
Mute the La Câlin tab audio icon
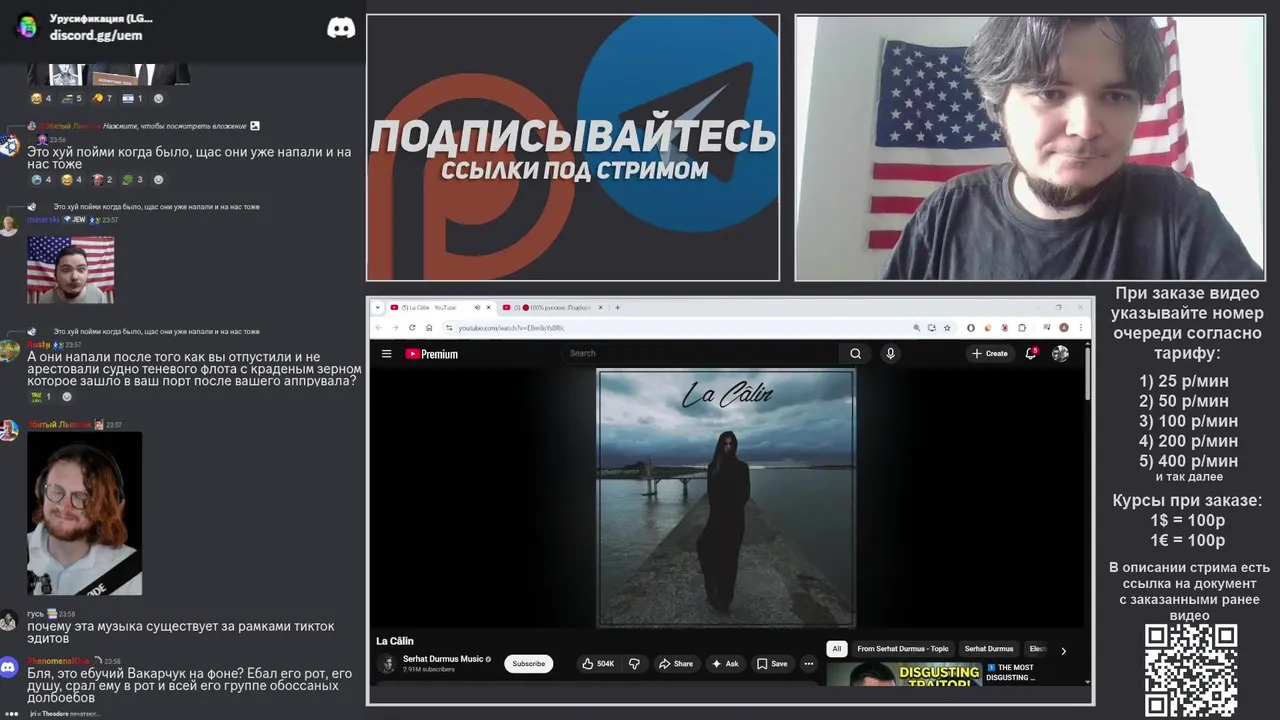477,307
